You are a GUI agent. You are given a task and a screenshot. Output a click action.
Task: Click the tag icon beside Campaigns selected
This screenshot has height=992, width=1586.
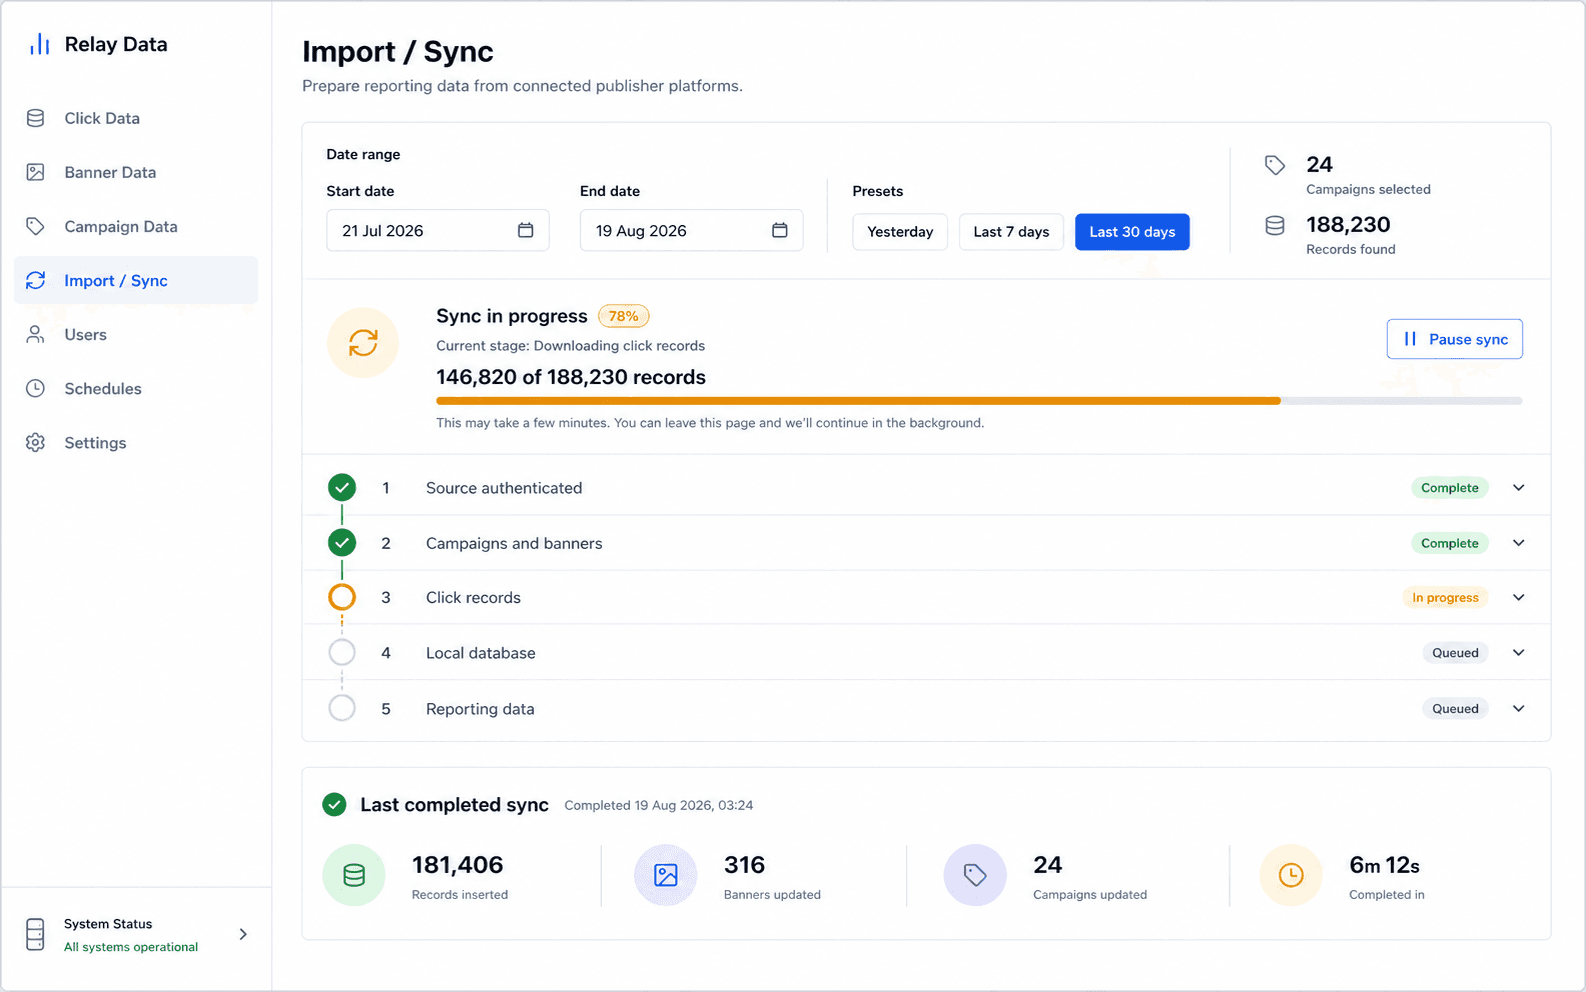tap(1274, 165)
